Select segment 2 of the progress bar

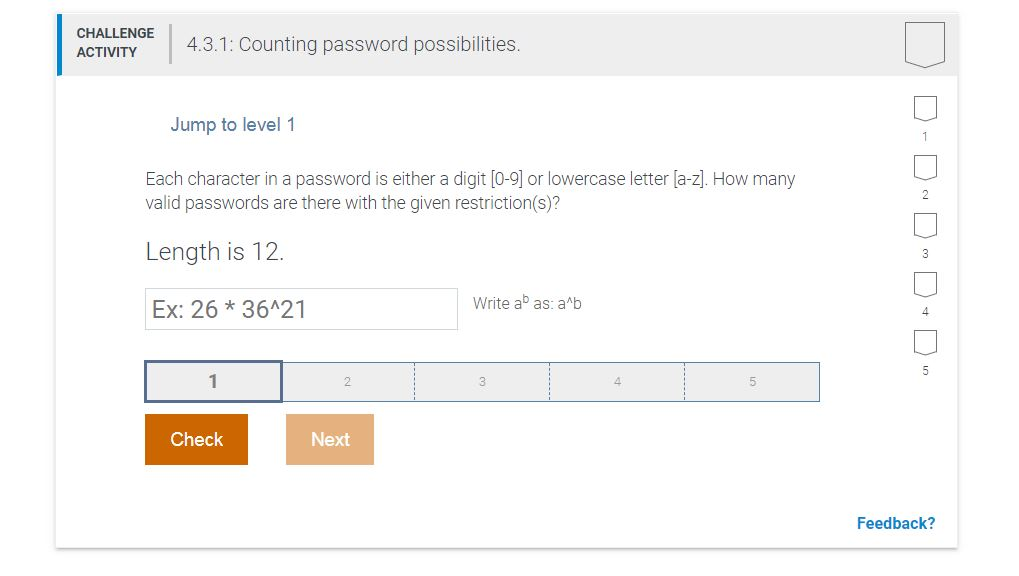(x=347, y=381)
